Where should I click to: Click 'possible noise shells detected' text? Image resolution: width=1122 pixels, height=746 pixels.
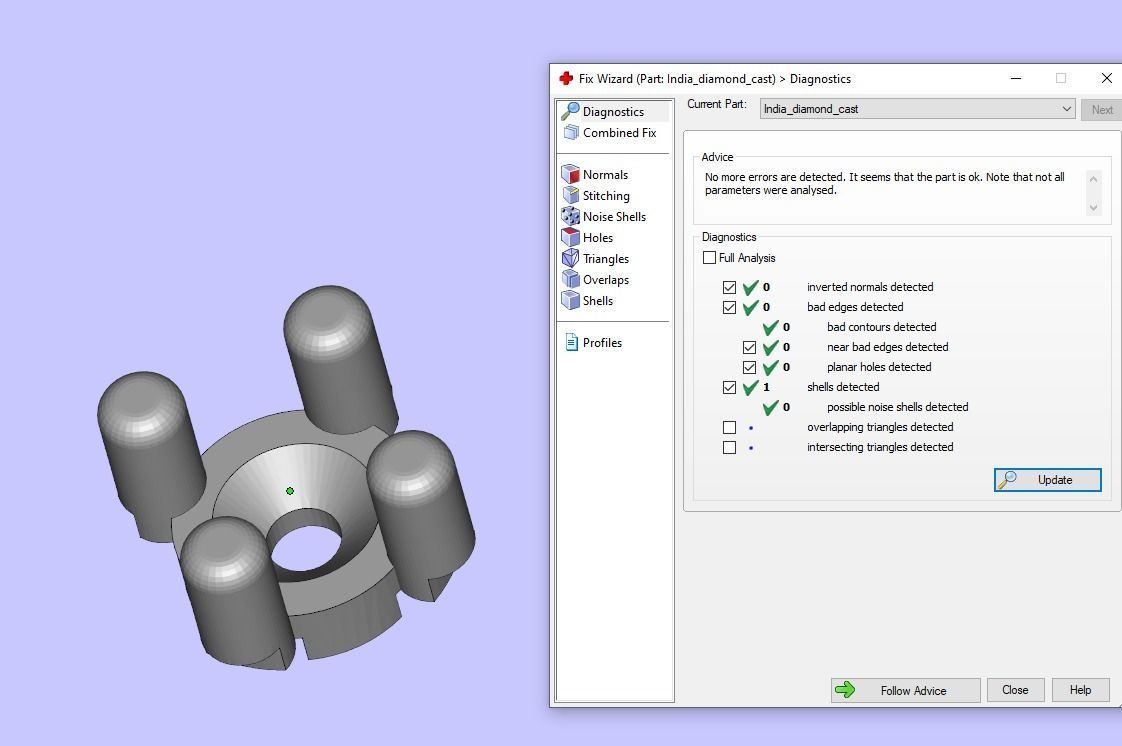pyautogui.click(x=897, y=407)
